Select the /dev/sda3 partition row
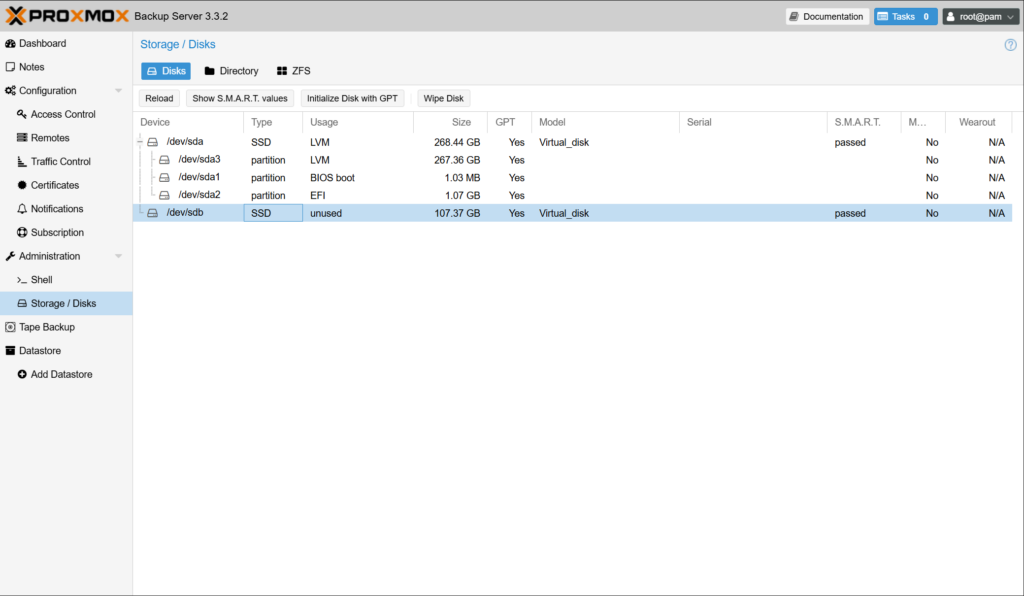 coord(199,160)
